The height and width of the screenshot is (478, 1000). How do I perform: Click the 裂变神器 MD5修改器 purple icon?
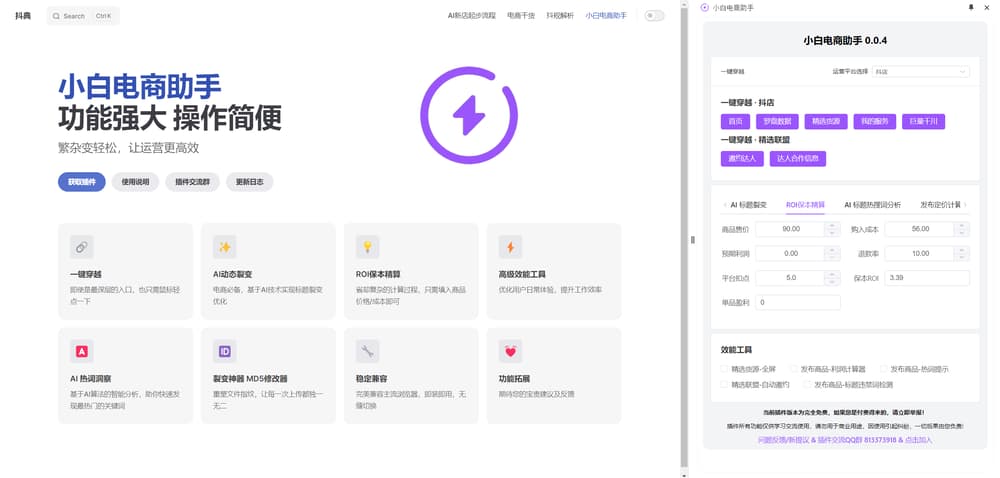[225, 351]
